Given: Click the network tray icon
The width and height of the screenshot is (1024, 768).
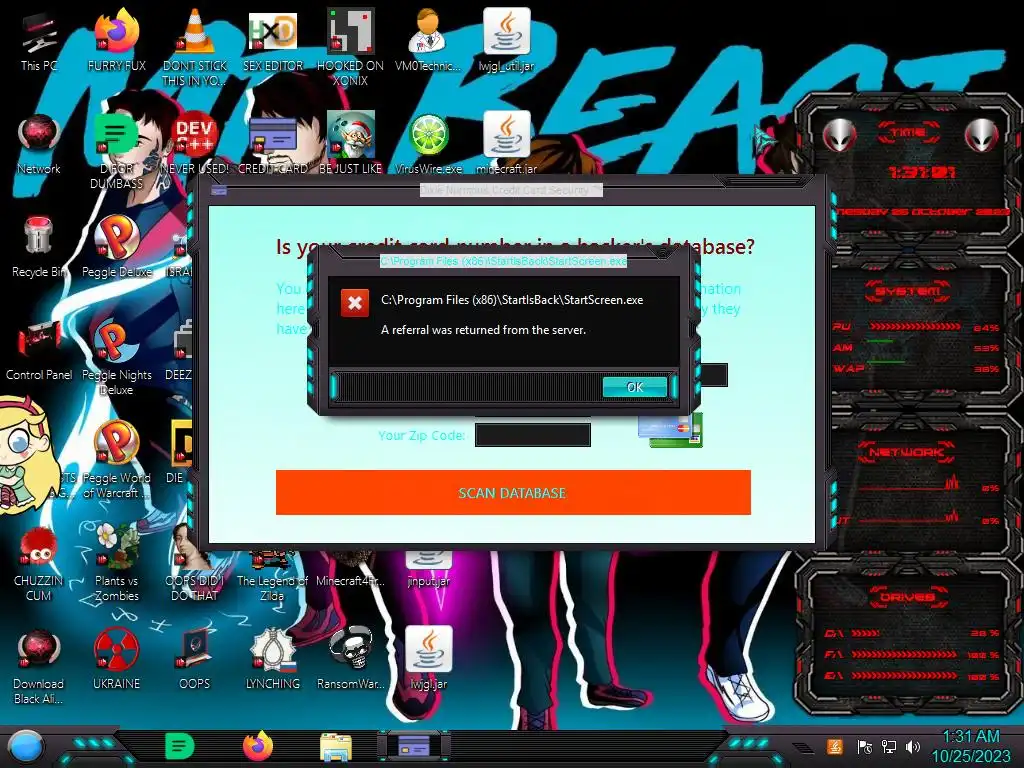Looking at the screenshot, I should pos(889,747).
